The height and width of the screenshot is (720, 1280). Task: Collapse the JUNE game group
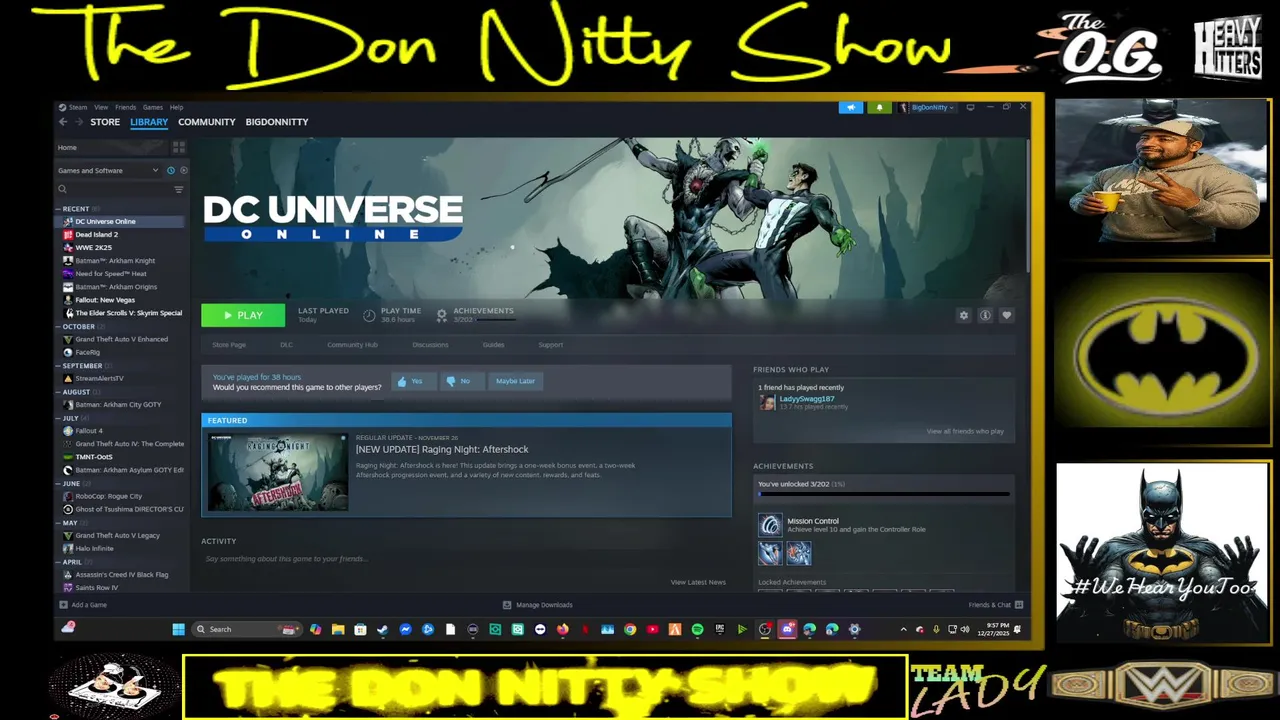click(x=71, y=483)
